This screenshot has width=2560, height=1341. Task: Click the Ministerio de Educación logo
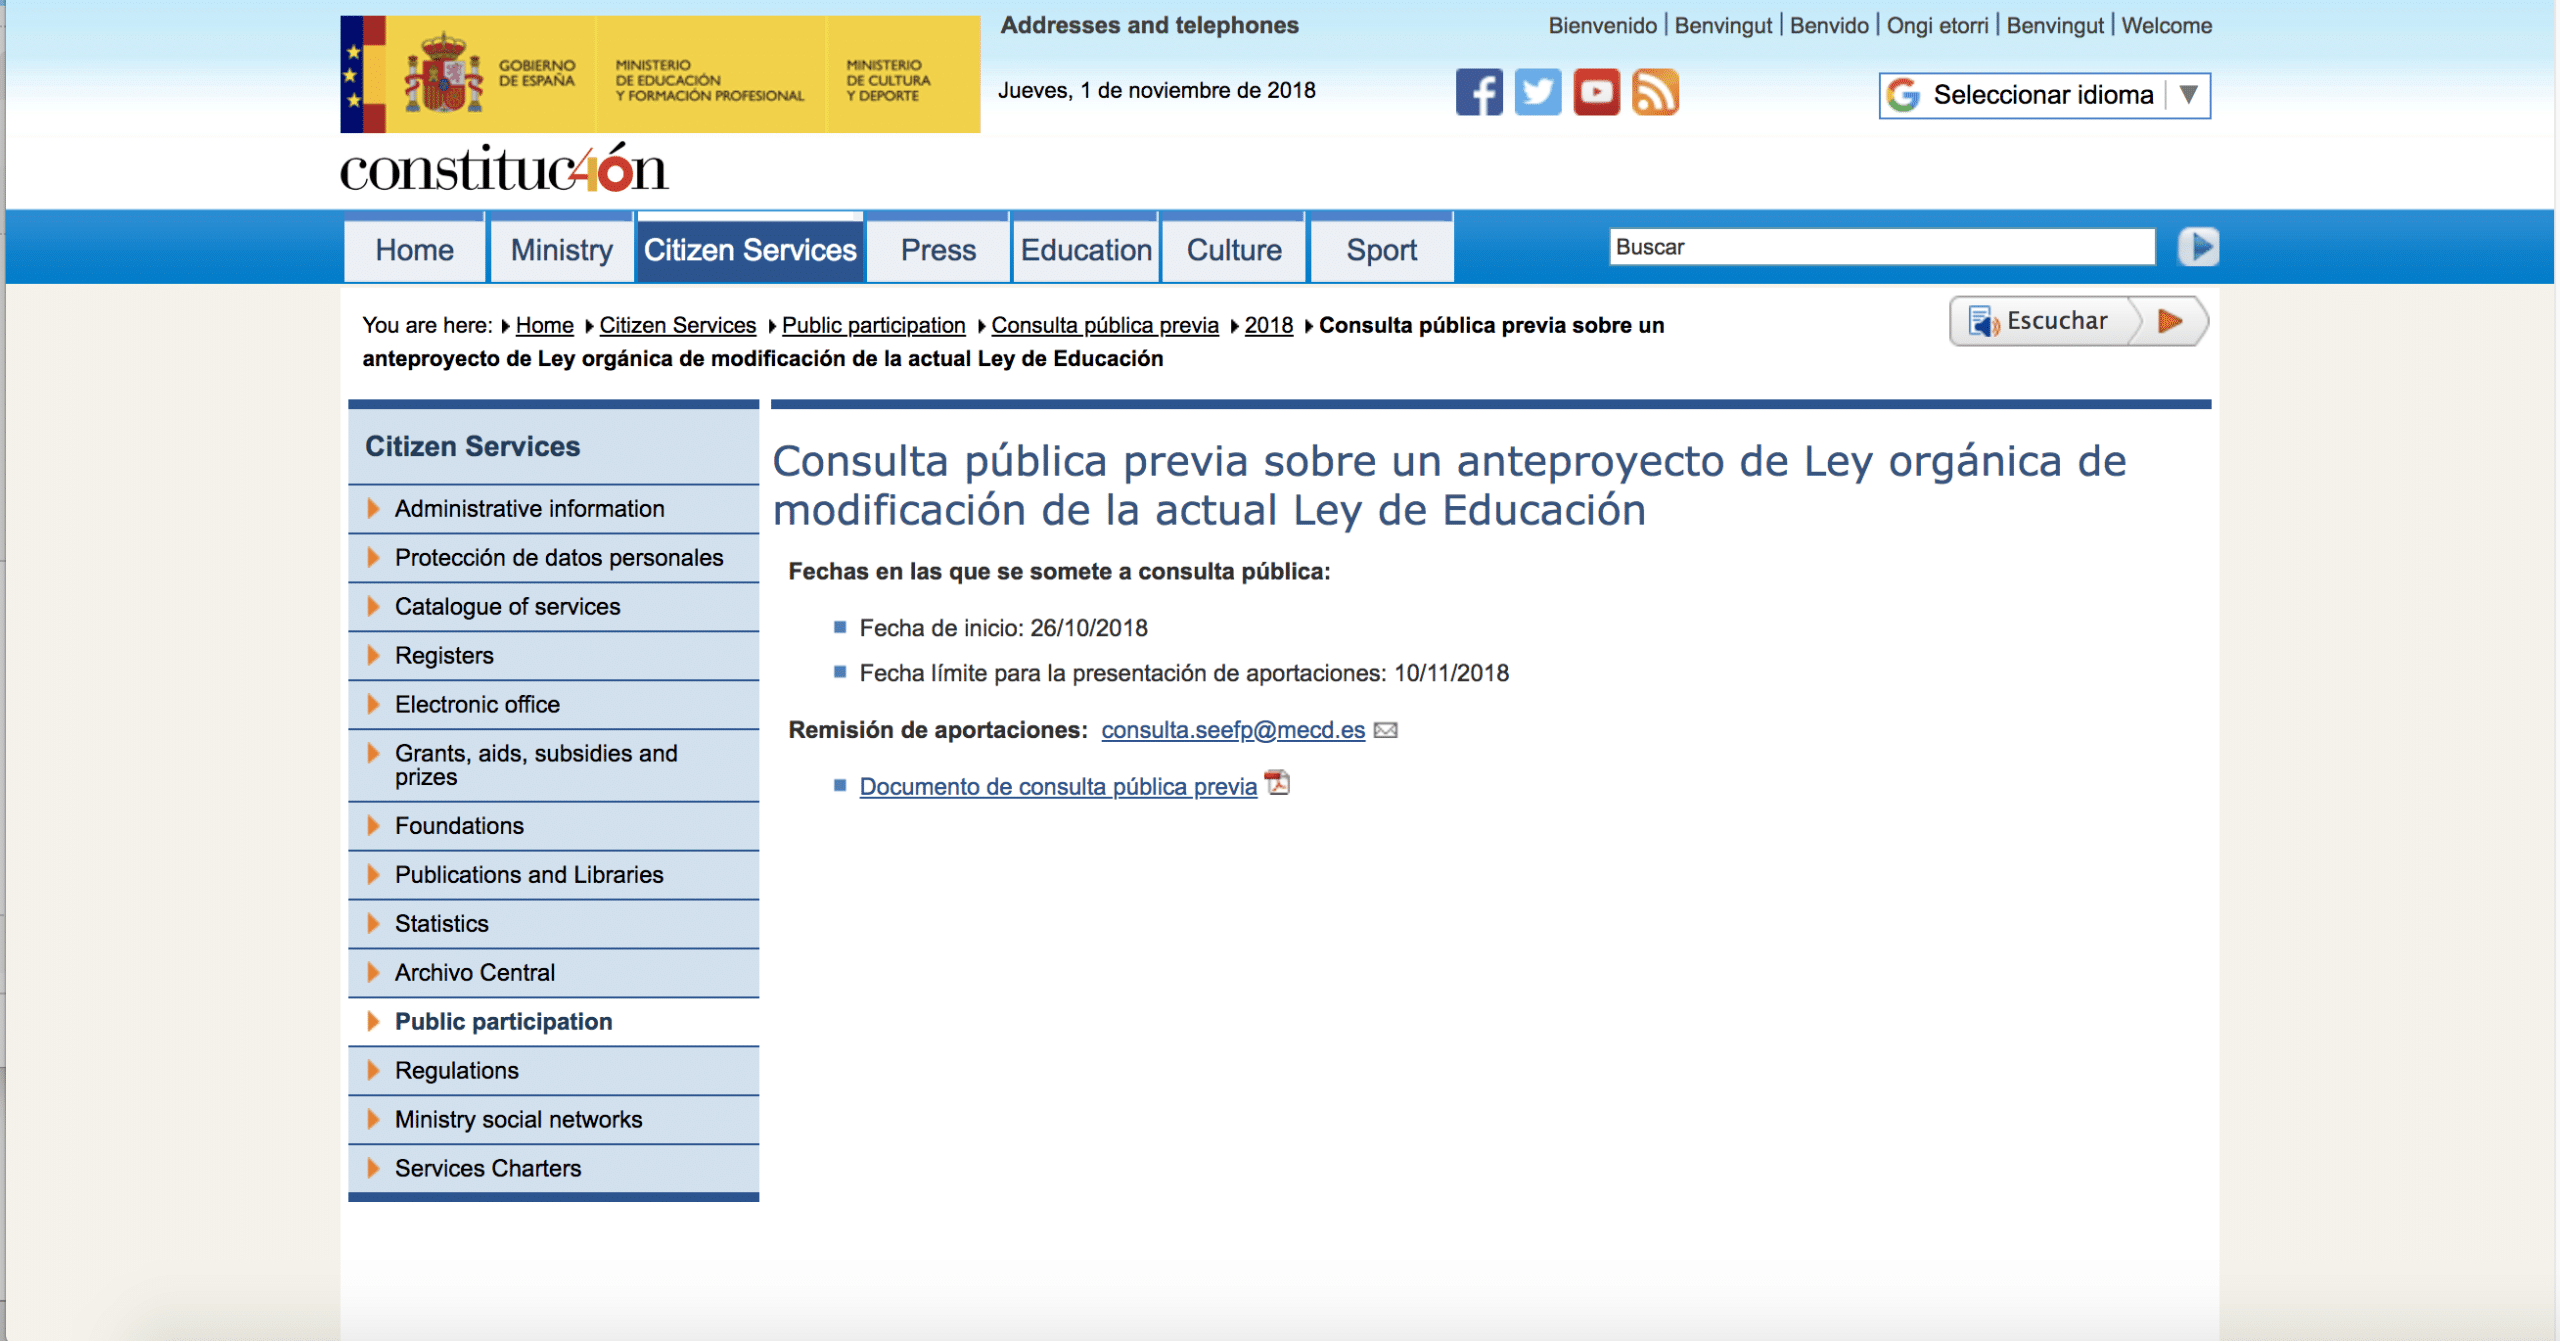point(709,80)
